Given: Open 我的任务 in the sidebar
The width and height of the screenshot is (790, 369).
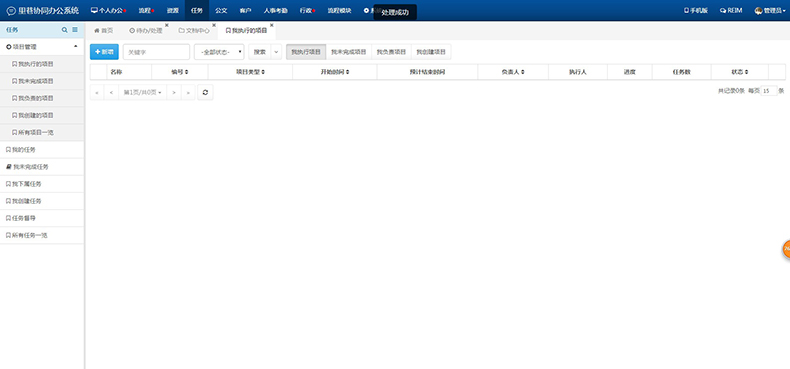Looking at the screenshot, I should point(42,150).
